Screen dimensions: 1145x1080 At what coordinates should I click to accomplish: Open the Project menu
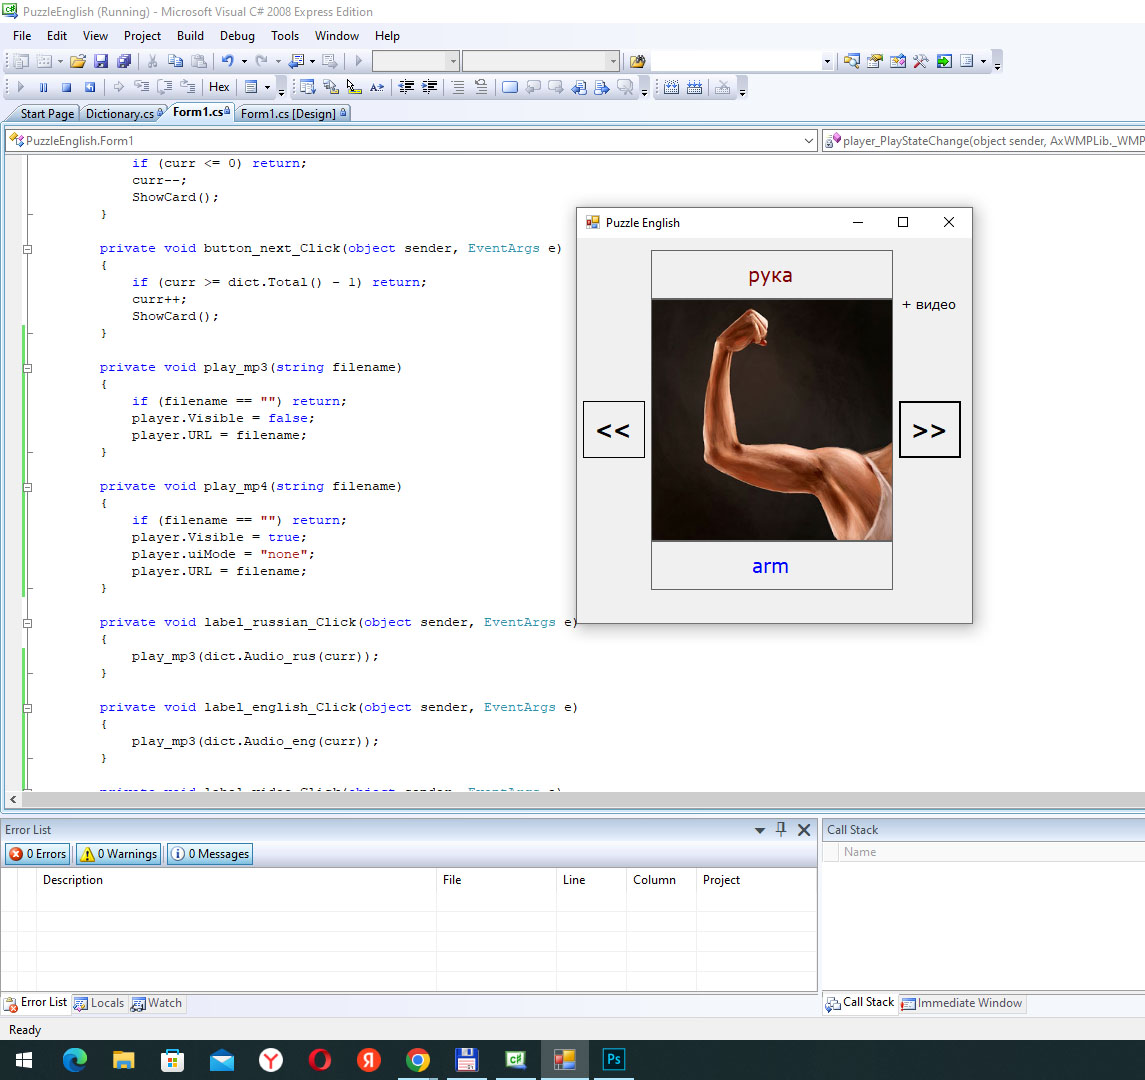[x=142, y=36]
